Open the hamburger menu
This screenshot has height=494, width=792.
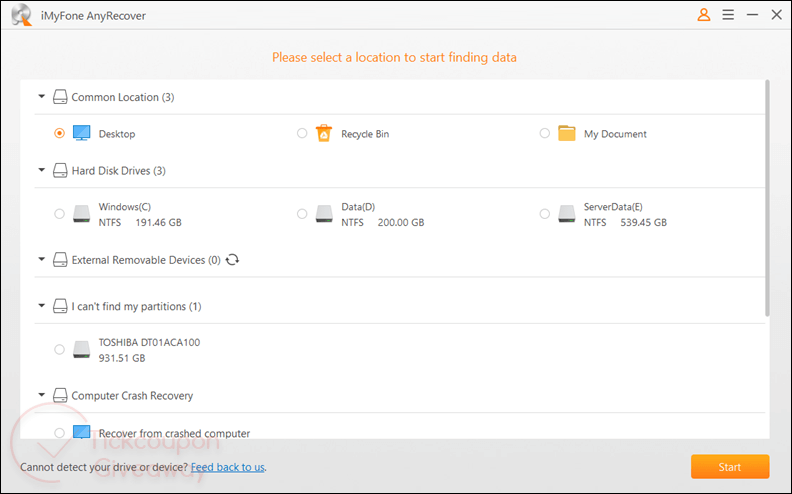(x=728, y=15)
